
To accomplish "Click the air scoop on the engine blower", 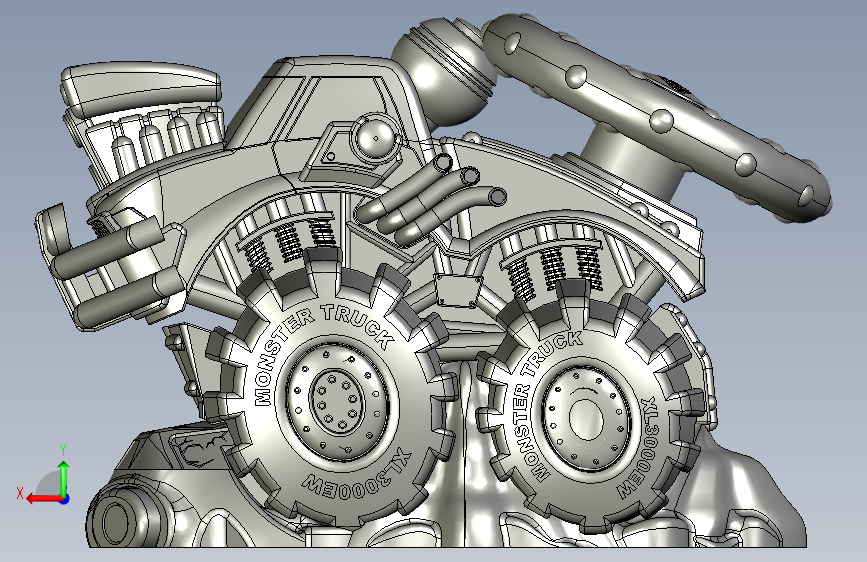I will [141, 89].
